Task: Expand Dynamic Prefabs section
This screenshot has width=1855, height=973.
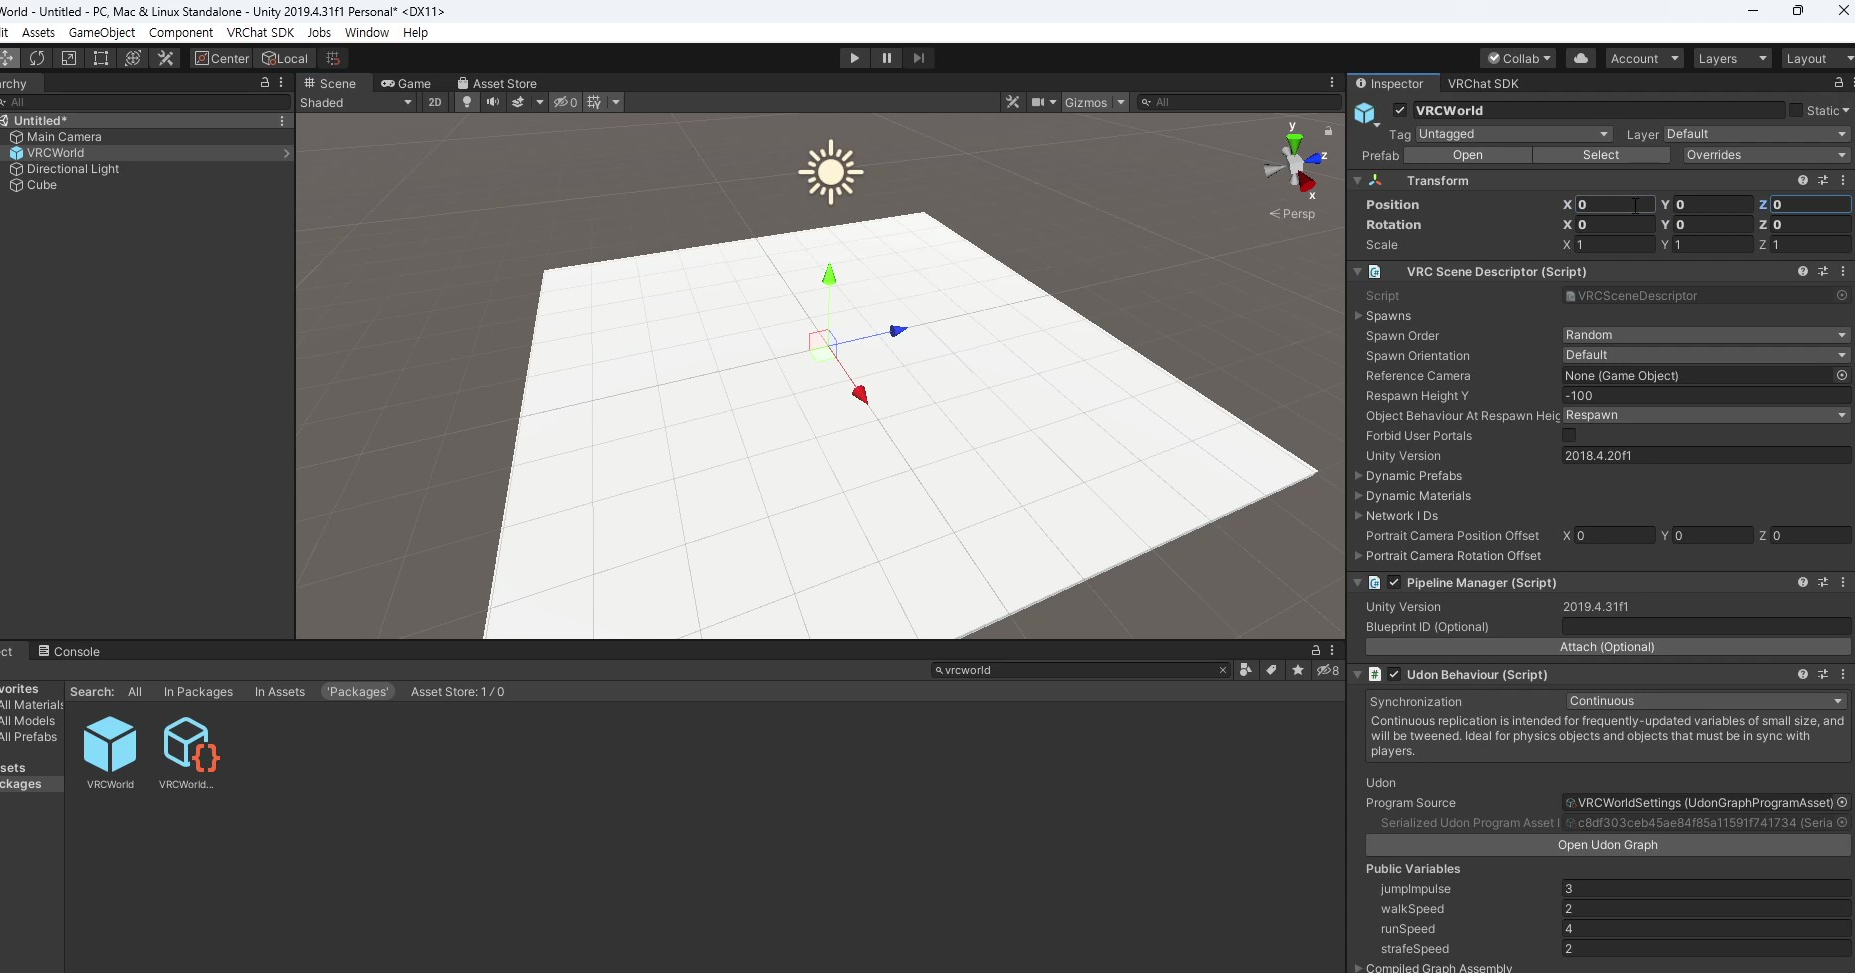Action: (x=1359, y=475)
